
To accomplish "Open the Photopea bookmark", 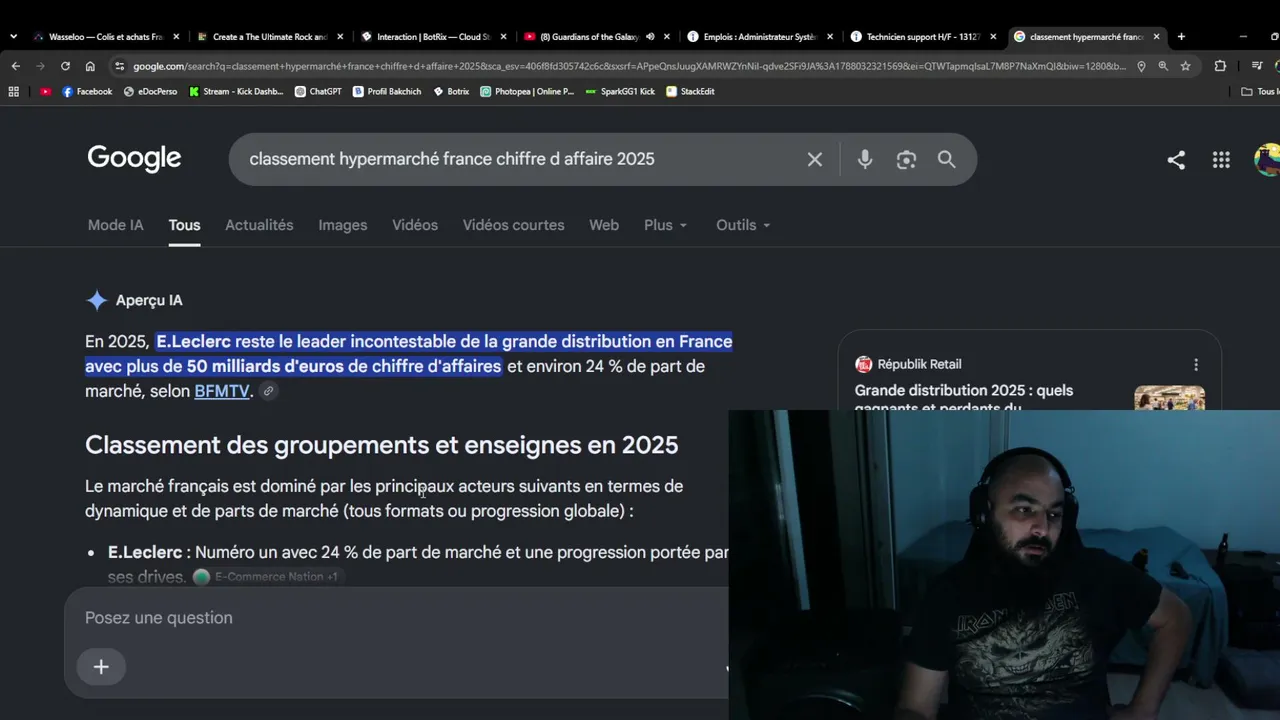I will point(527,91).
